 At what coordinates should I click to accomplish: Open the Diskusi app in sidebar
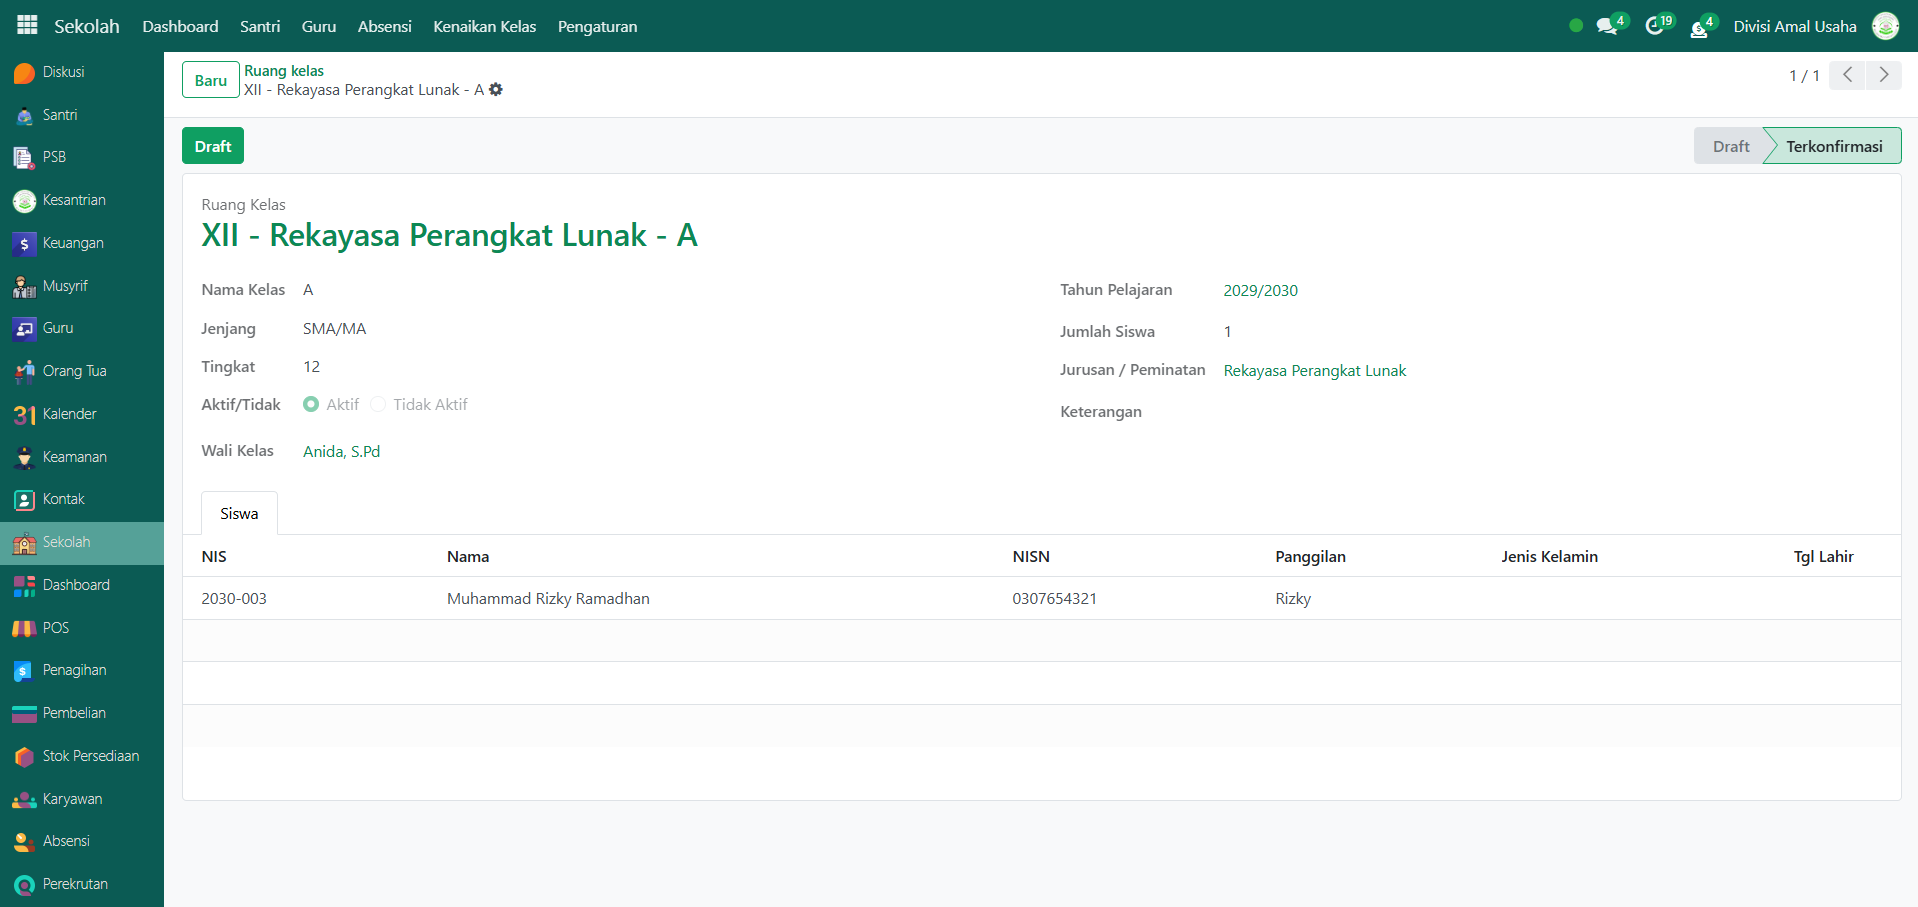62,72
